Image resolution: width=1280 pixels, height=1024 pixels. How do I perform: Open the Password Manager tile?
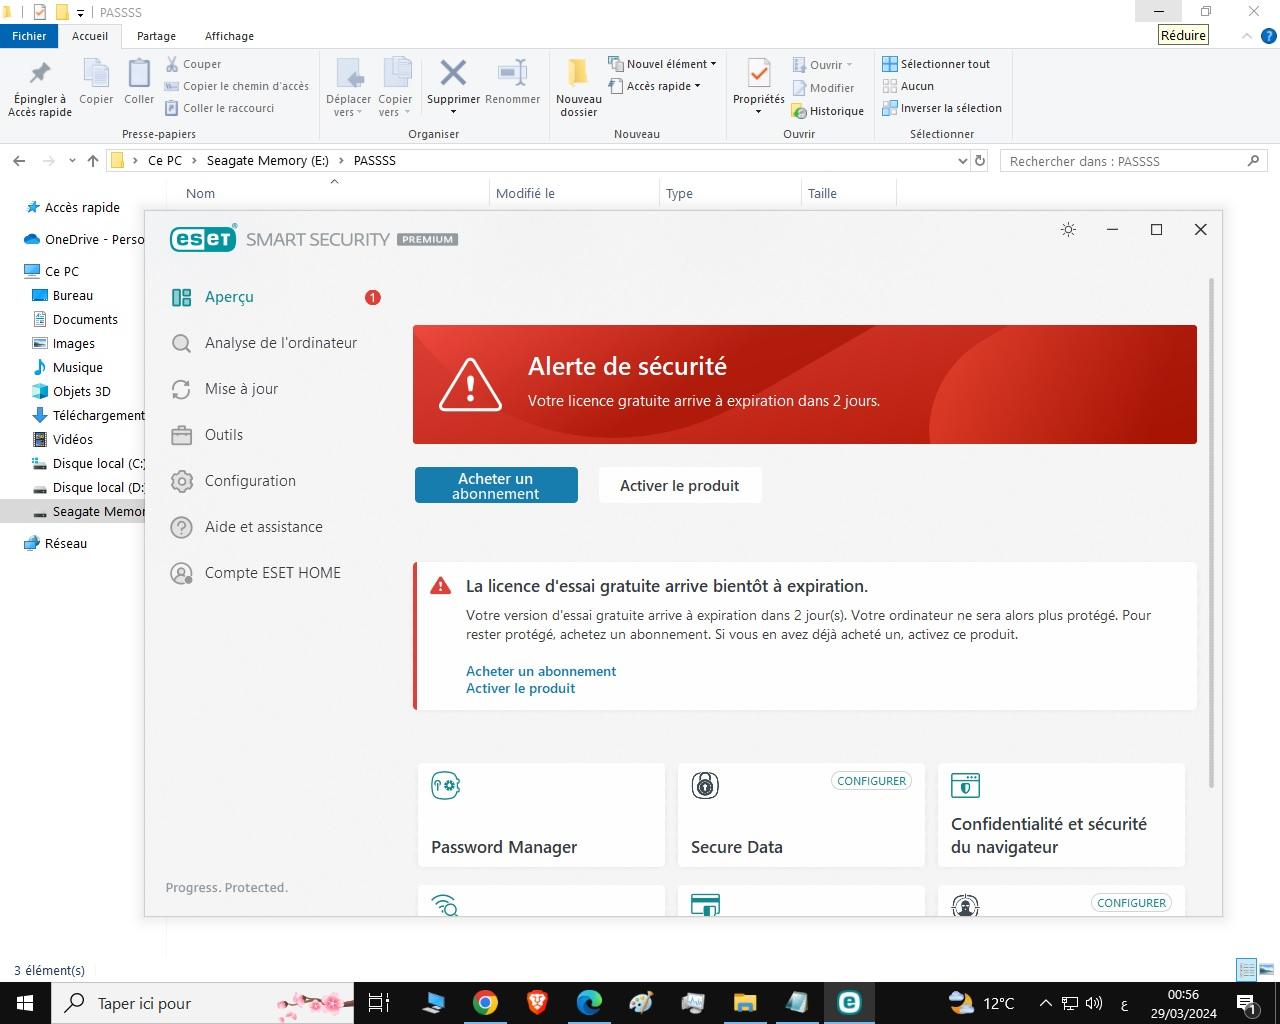click(x=541, y=815)
